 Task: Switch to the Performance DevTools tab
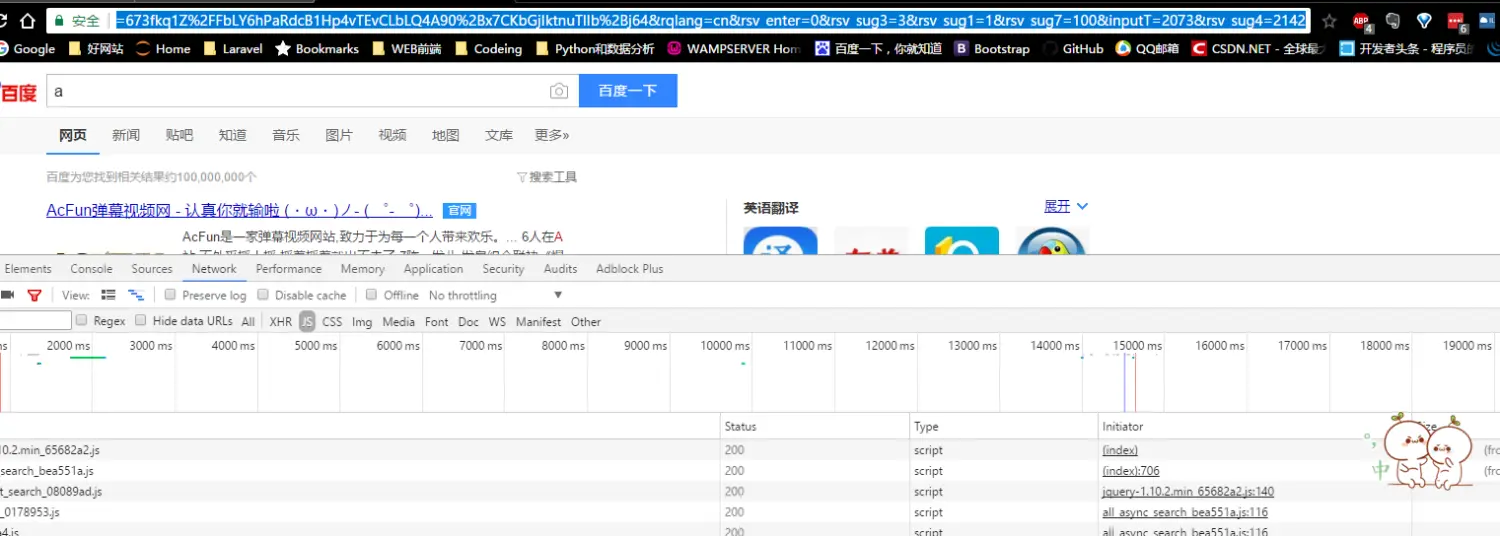[x=289, y=269]
